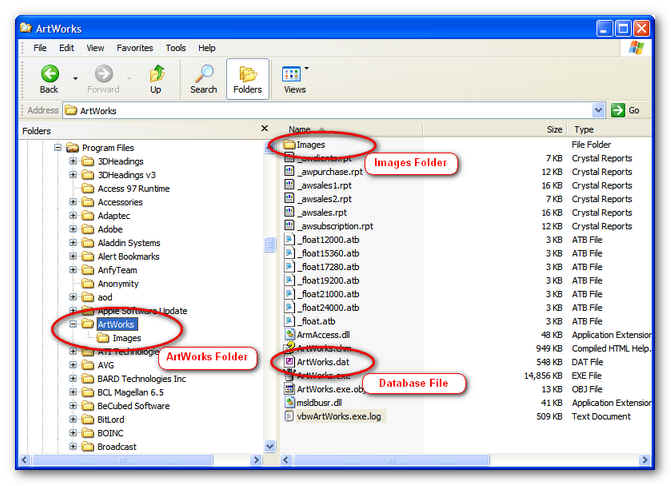Select the Access 97 Runtime folder
The image size is (671, 486).
[126, 189]
